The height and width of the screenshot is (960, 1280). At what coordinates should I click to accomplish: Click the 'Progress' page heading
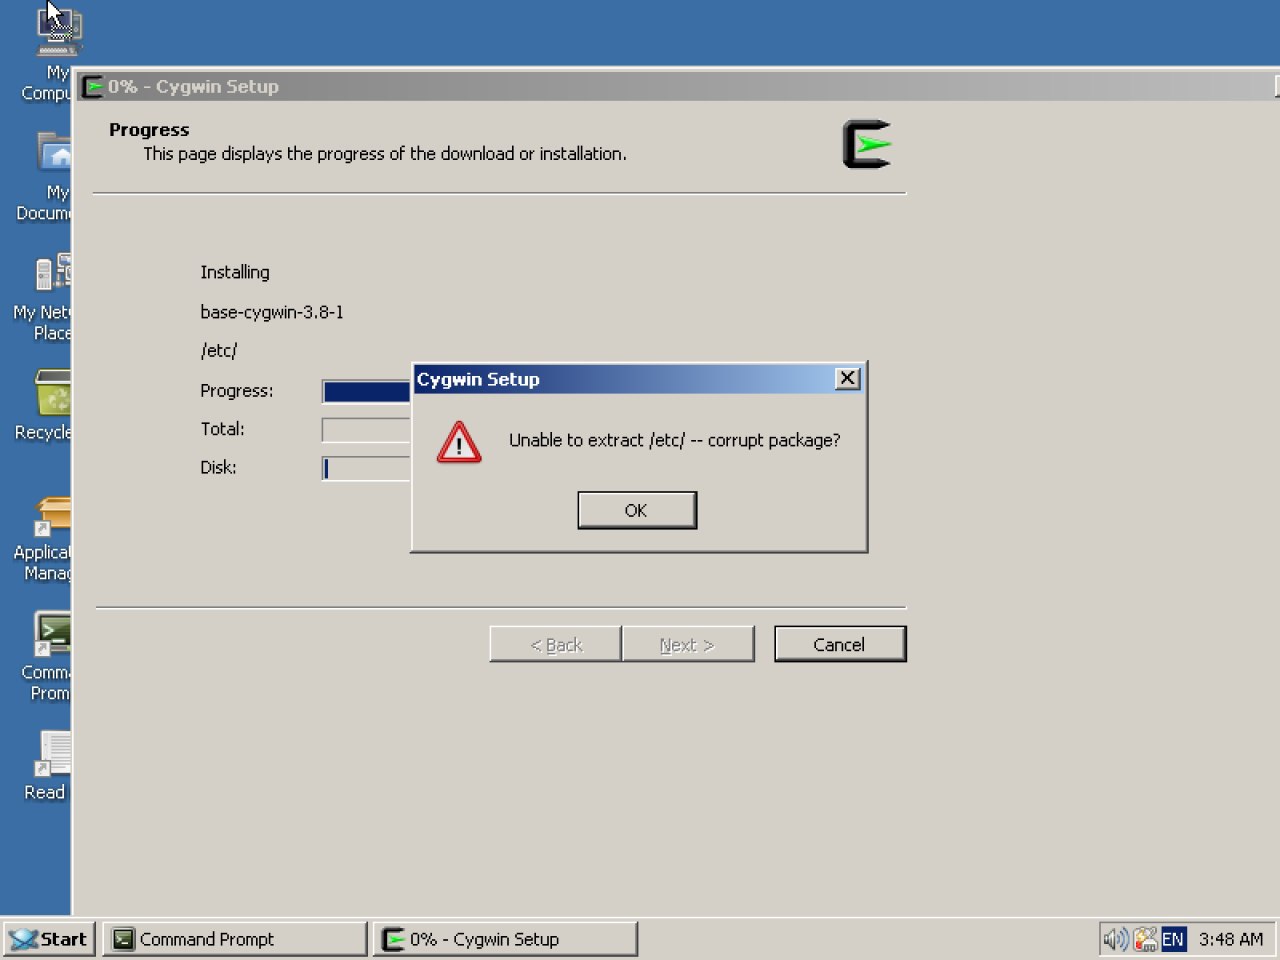[x=149, y=130]
